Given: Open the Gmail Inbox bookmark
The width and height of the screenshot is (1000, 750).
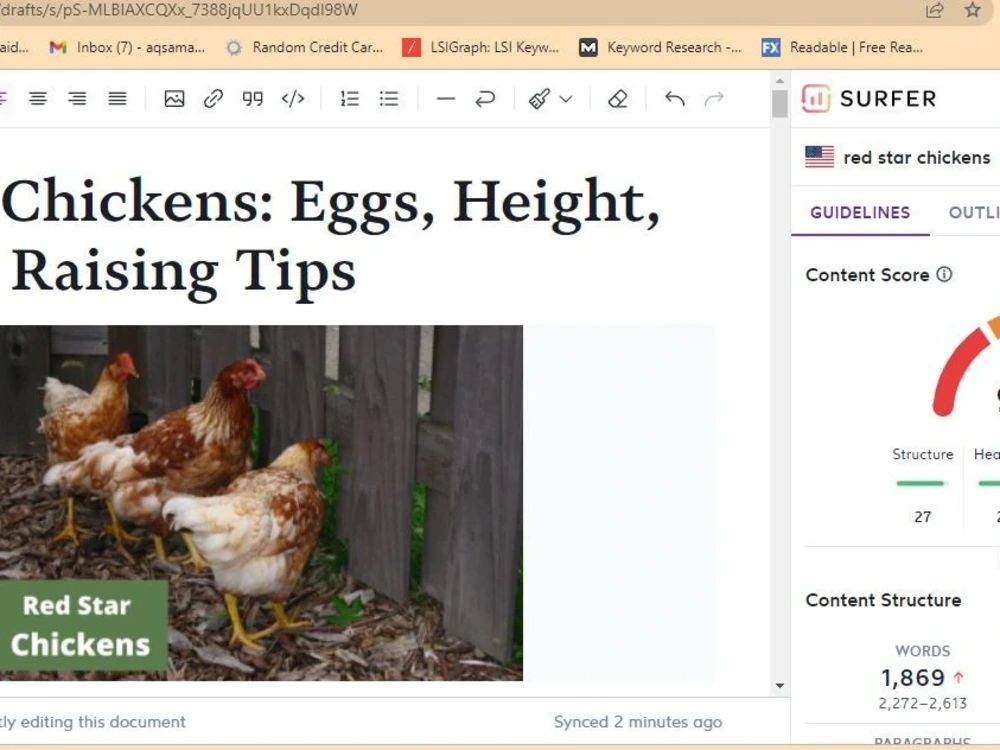Looking at the screenshot, I should point(128,47).
